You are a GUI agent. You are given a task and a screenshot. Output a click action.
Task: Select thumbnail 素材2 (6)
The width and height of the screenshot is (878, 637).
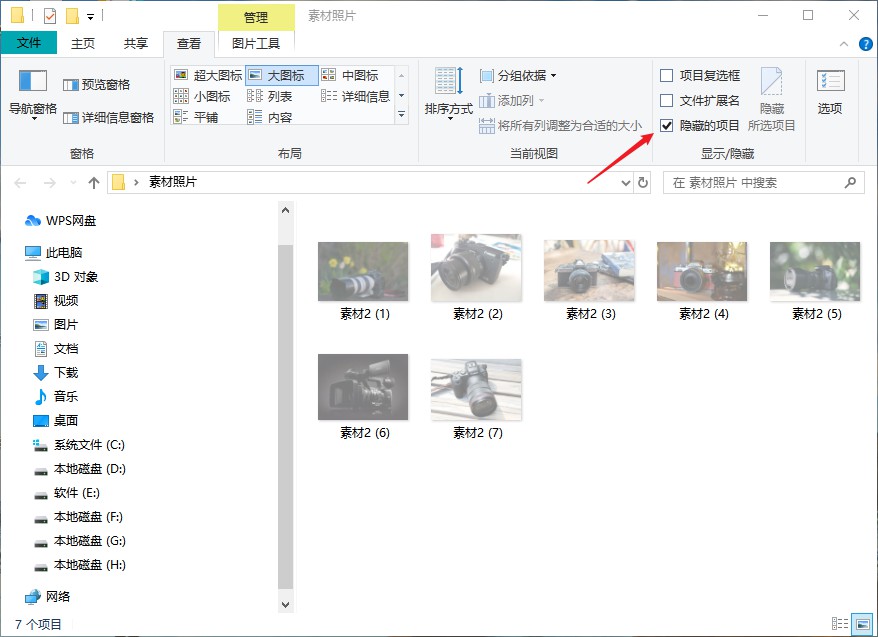(363, 396)
